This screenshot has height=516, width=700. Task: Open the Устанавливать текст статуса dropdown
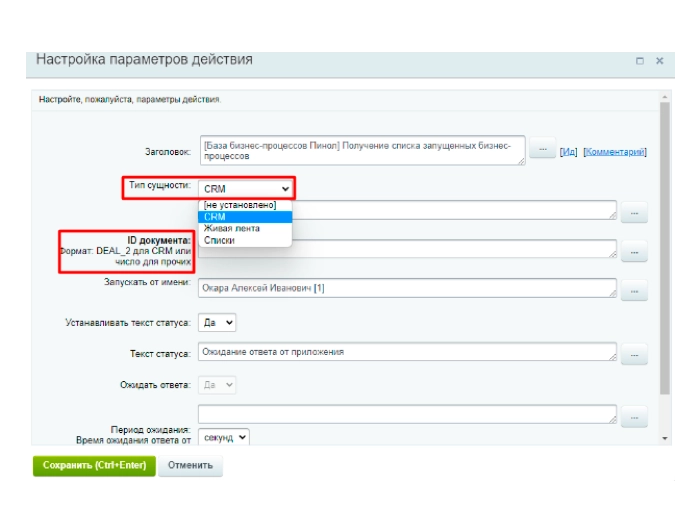tap(218, 323)
